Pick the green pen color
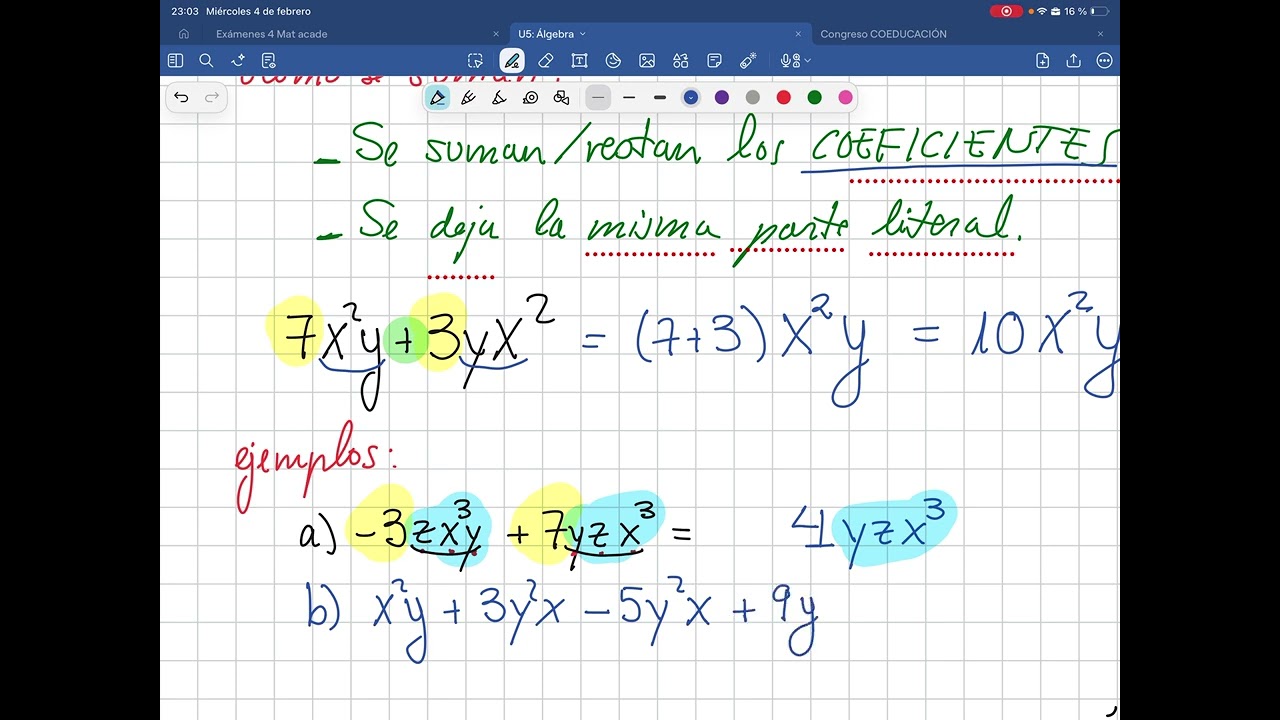 coord(815,97)
